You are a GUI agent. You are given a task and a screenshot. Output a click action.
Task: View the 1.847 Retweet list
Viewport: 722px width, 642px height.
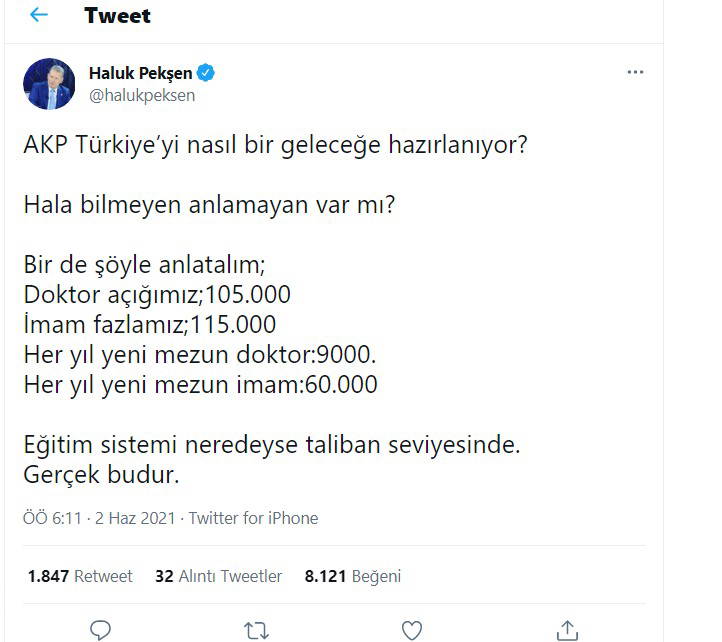point(80,576)
